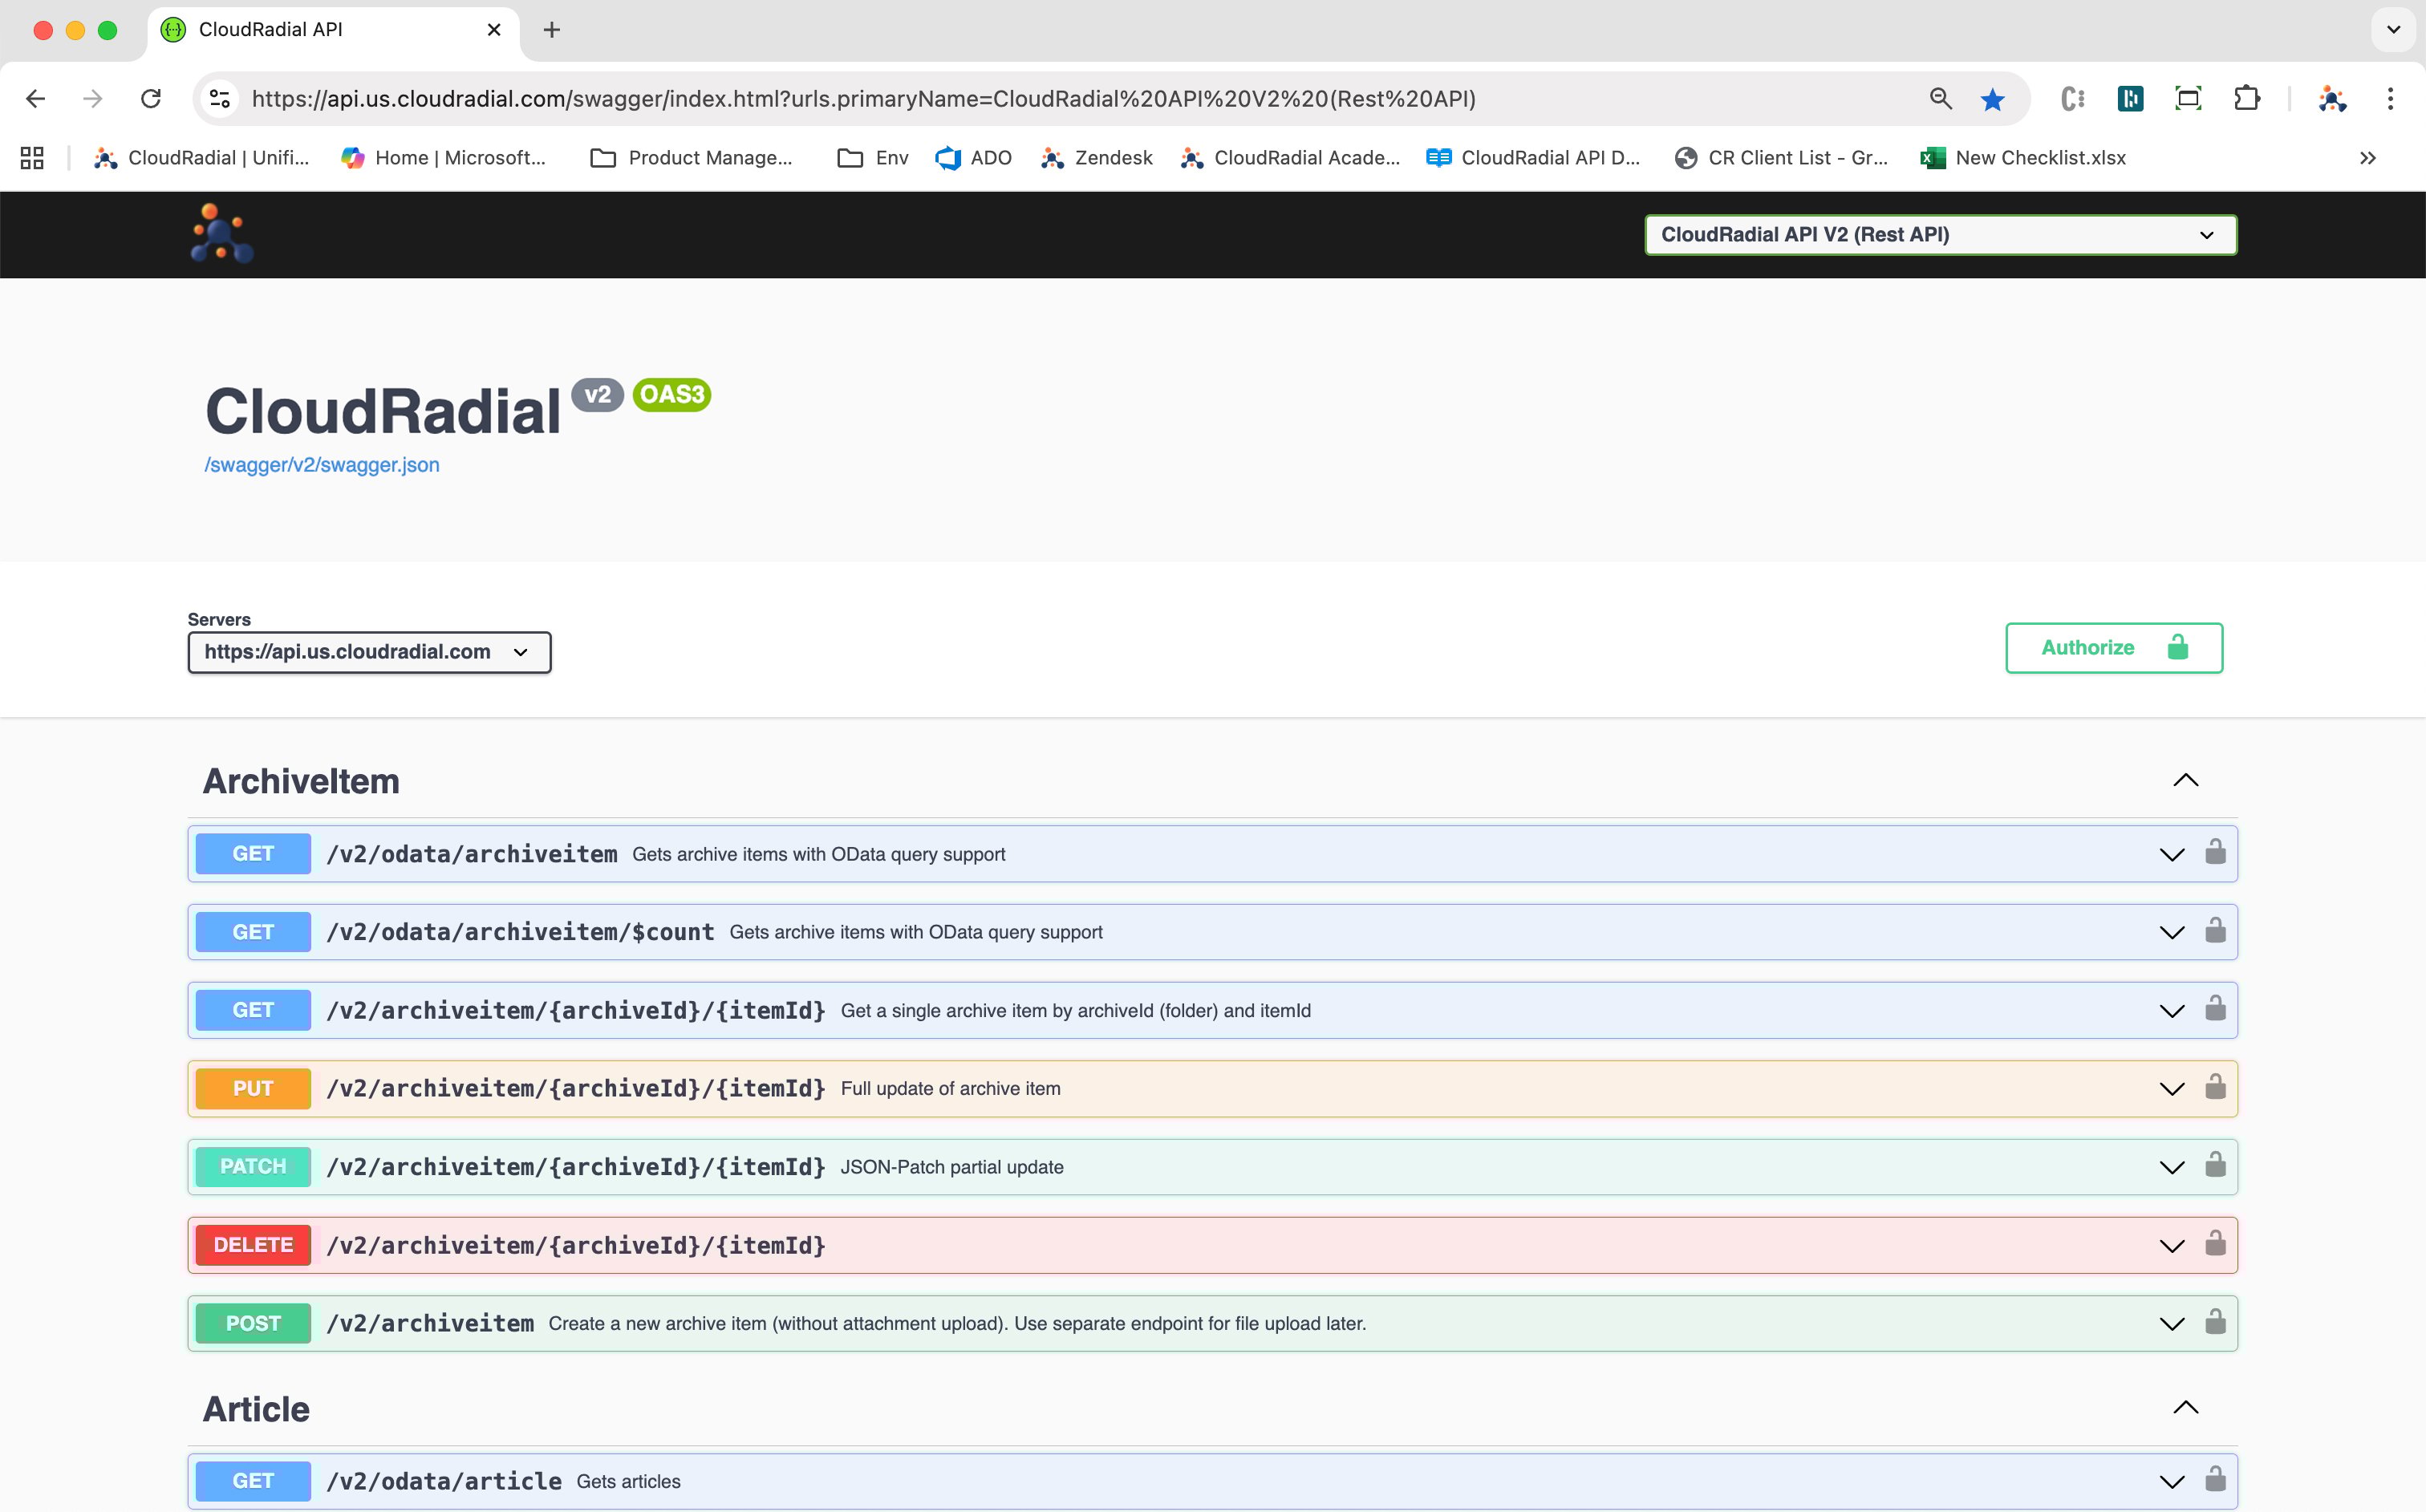Screen dimensions: 2426x1512
Task: Go back to the previous page
Action: pos(36,98)
